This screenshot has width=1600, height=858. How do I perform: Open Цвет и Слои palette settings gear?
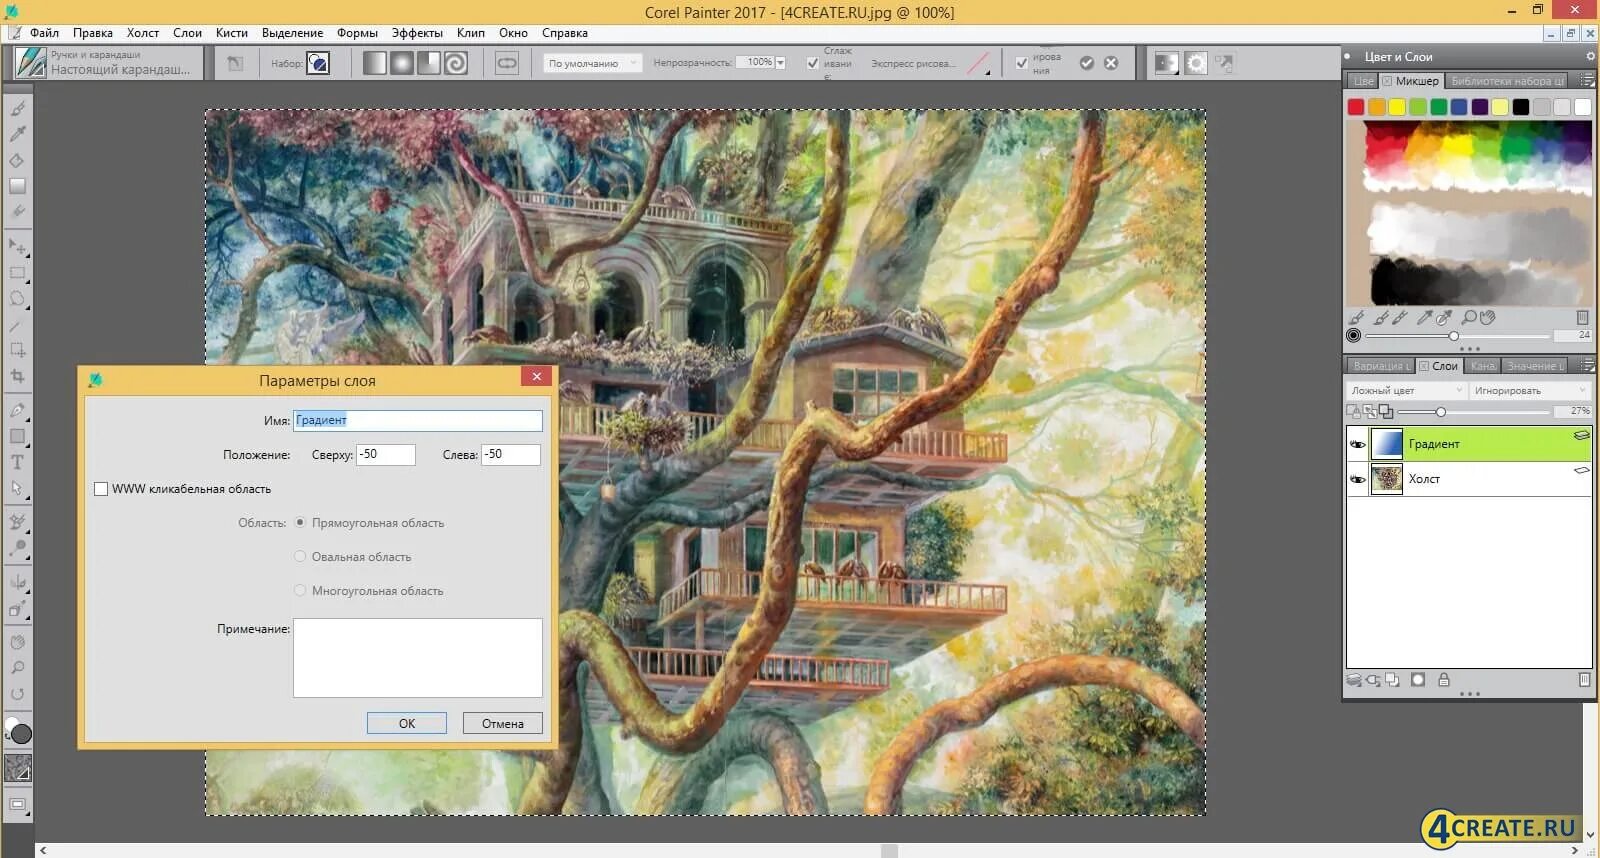[1589, 56]
